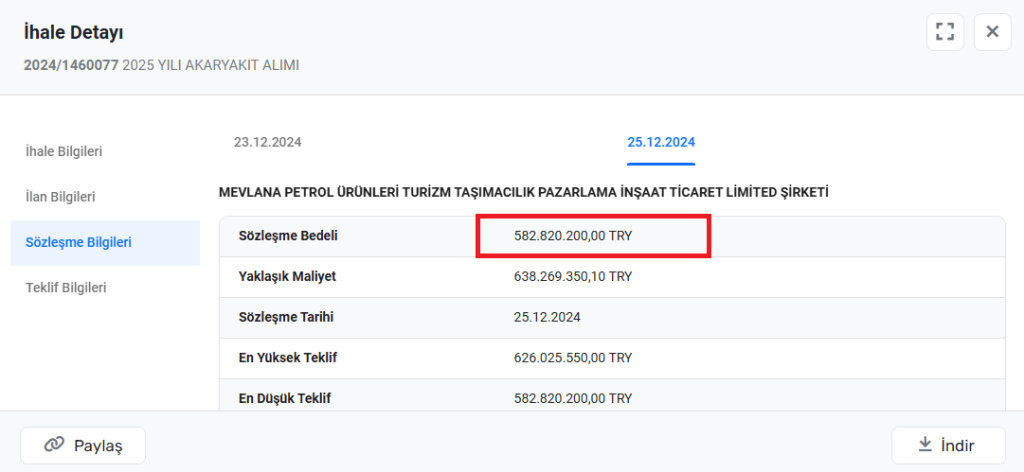Switch to the Teklif Bilgileri section
The height and width of the screenshot is (472, 1024).
66,287
